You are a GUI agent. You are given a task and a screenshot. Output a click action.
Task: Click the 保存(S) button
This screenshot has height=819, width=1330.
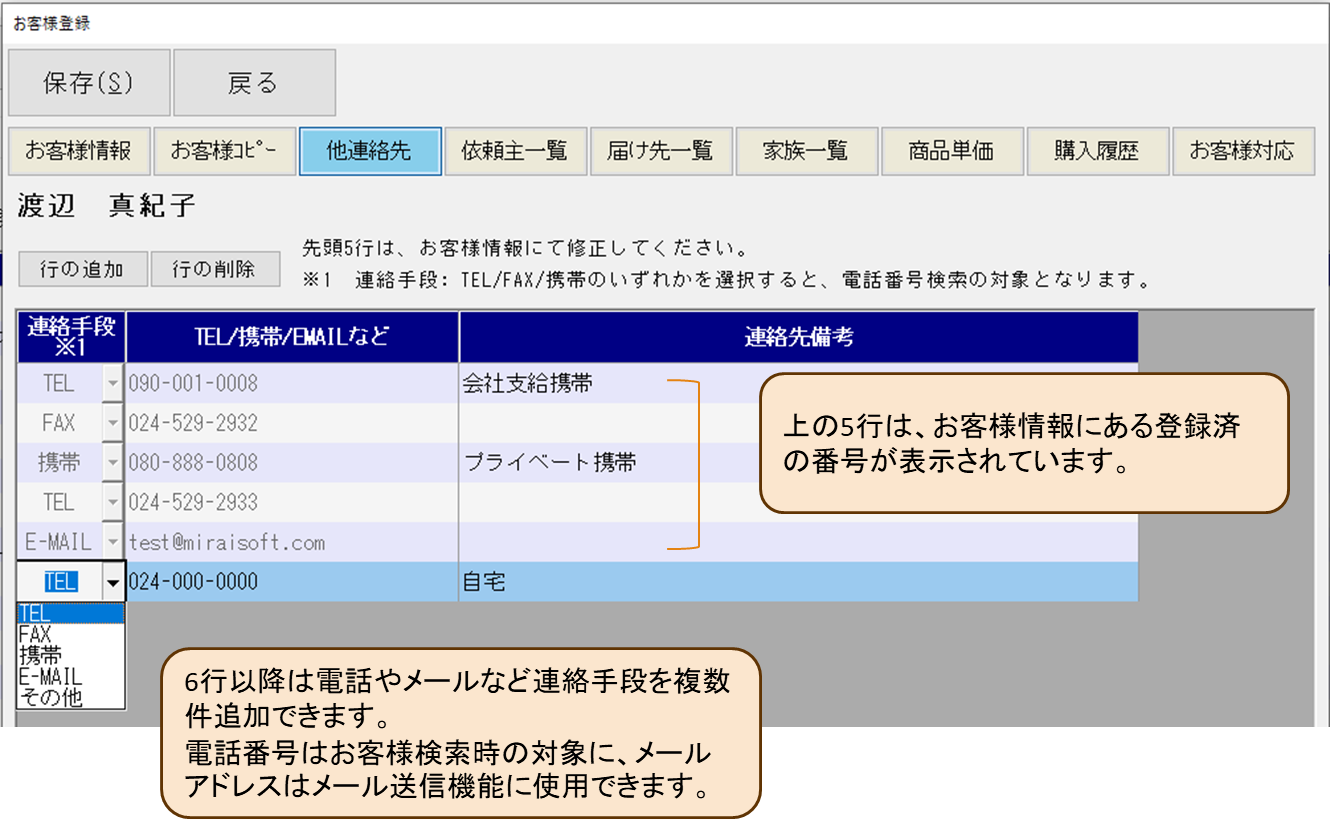(88, 83)
